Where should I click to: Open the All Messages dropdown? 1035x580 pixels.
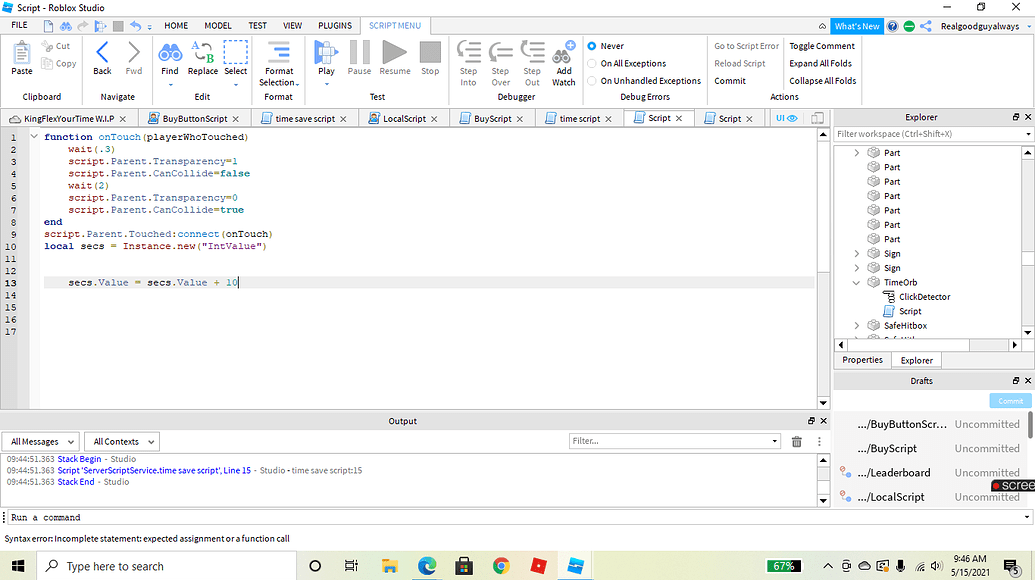(41, 441)
